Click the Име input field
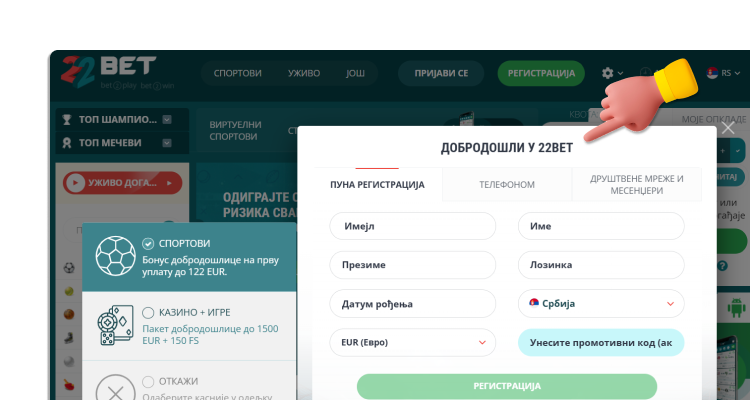 click(x=601, y=226)
